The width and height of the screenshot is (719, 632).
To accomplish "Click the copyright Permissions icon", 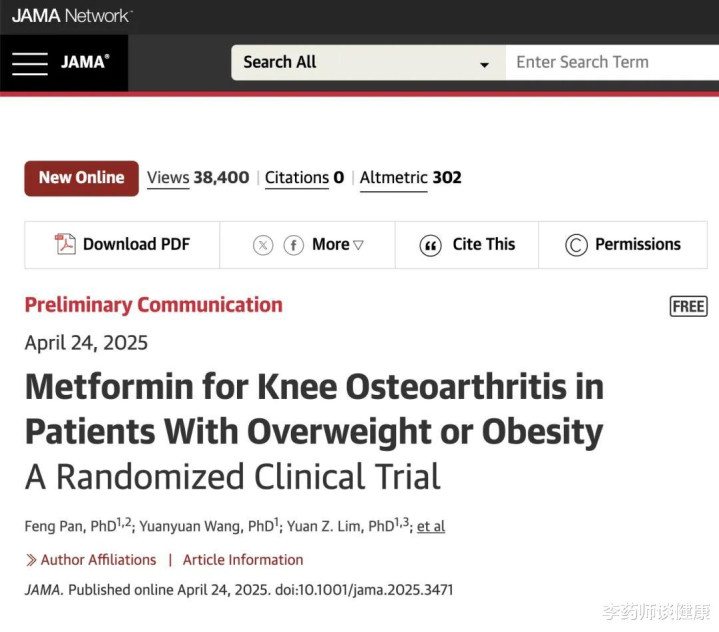I will pyautogui.click(x=576, y=245).
